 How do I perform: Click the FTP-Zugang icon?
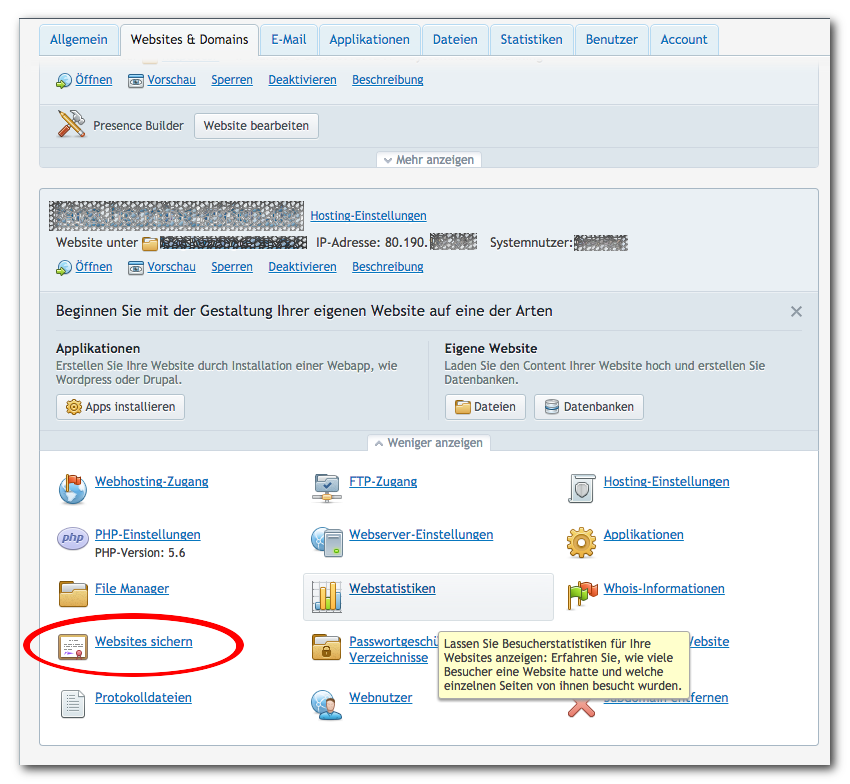(327, 488)
